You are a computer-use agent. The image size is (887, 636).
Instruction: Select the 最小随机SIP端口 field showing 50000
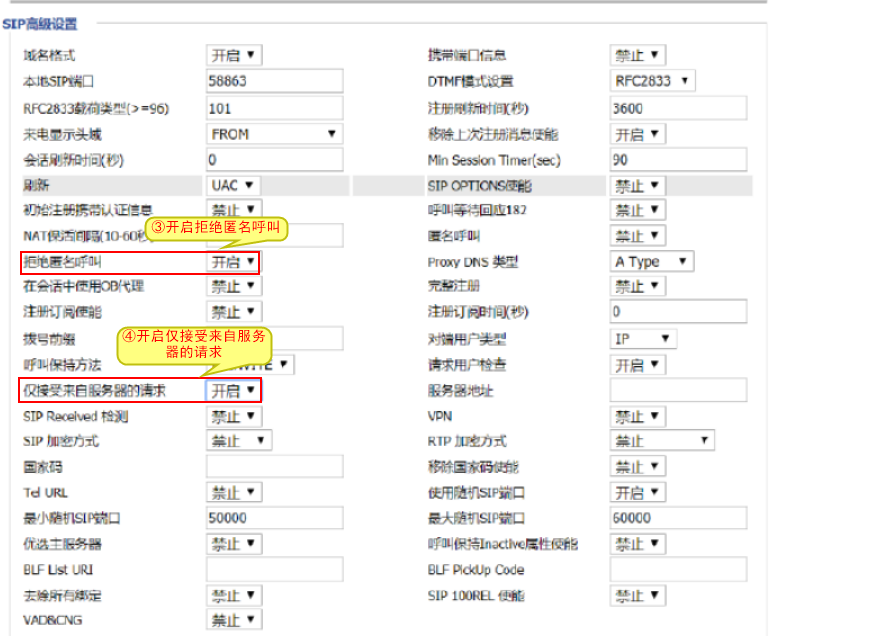point(274,518)
